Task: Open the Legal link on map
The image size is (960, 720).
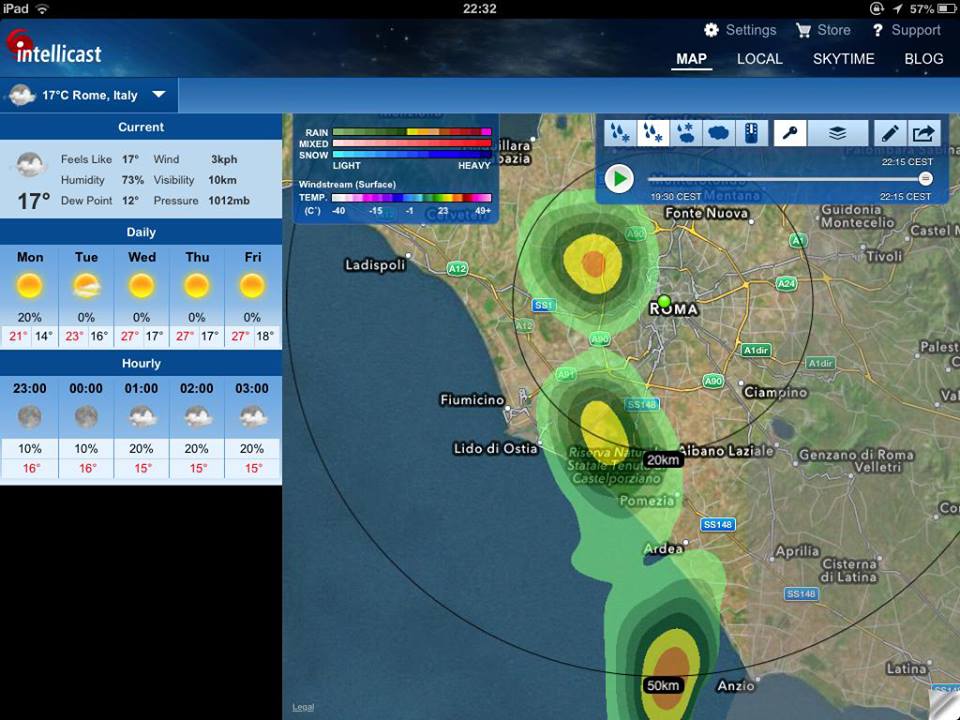Action: click(x=303, y=707)
